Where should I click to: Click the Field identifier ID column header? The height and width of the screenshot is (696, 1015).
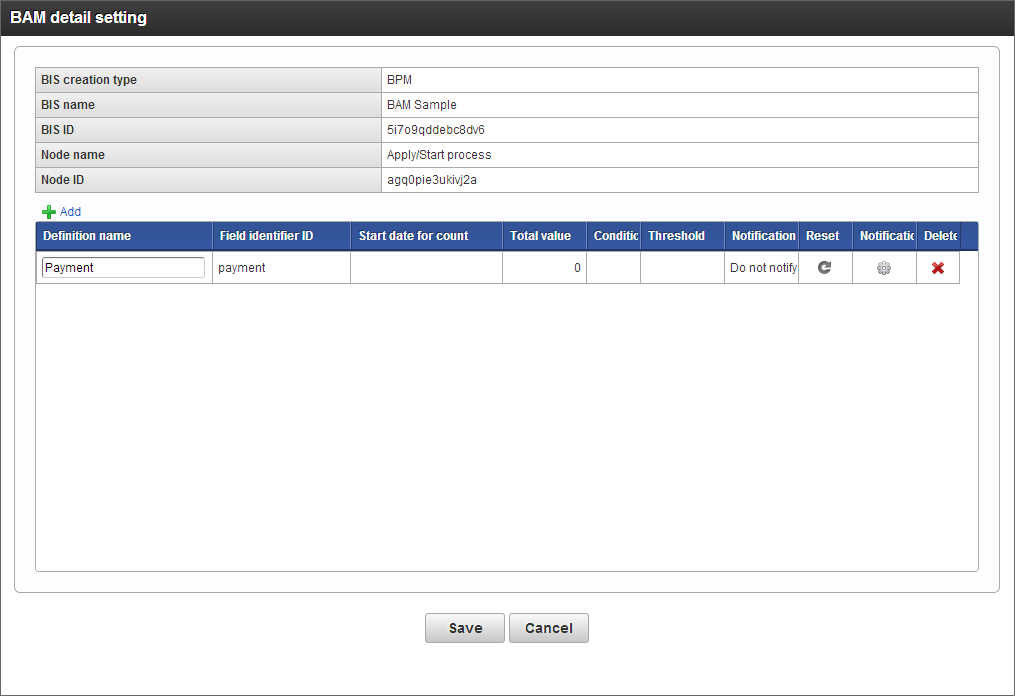pos(282,236)
